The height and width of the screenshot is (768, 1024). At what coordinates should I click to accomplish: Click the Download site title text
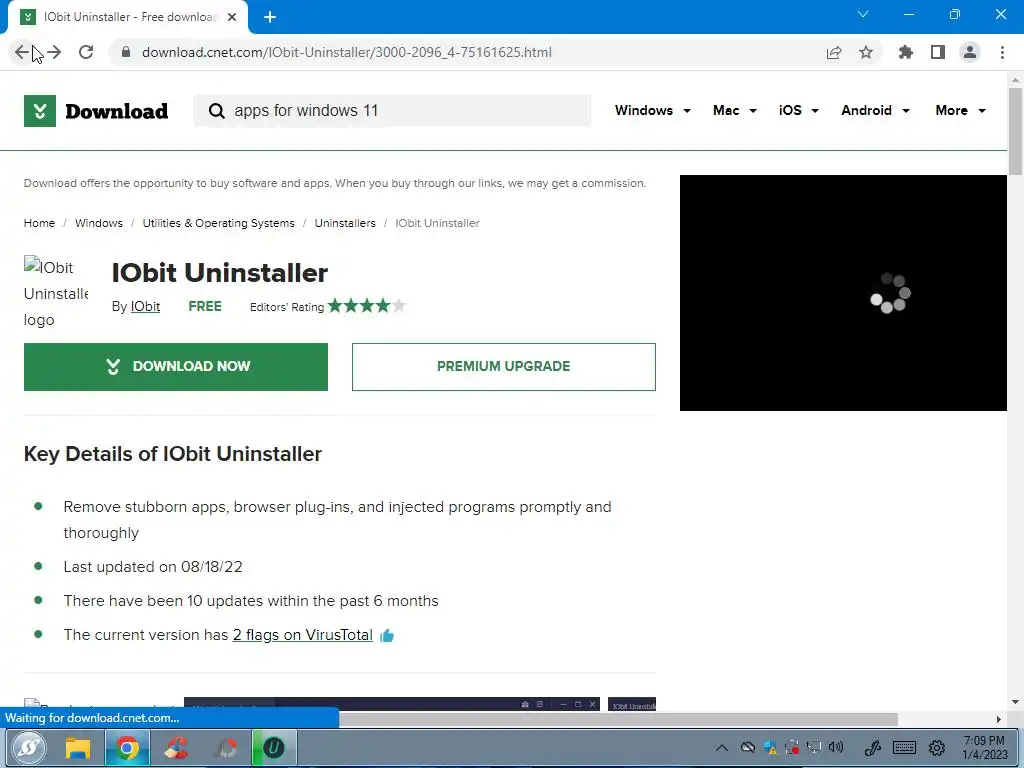coord(116,111)
